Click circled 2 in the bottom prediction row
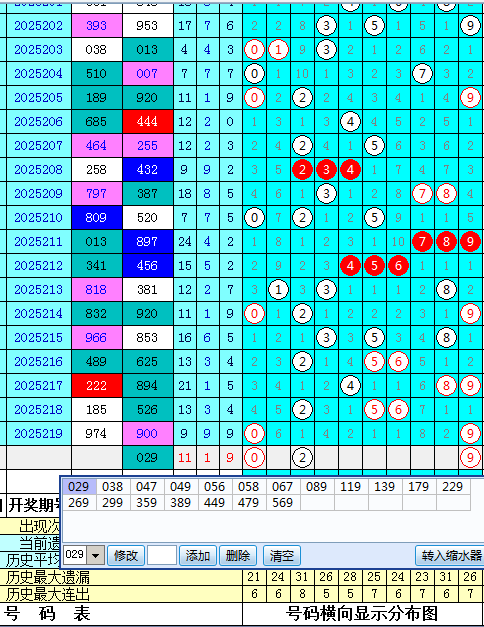Image resolution: width=484 pixels, height=627 pixels. click(x=302, y=457)
